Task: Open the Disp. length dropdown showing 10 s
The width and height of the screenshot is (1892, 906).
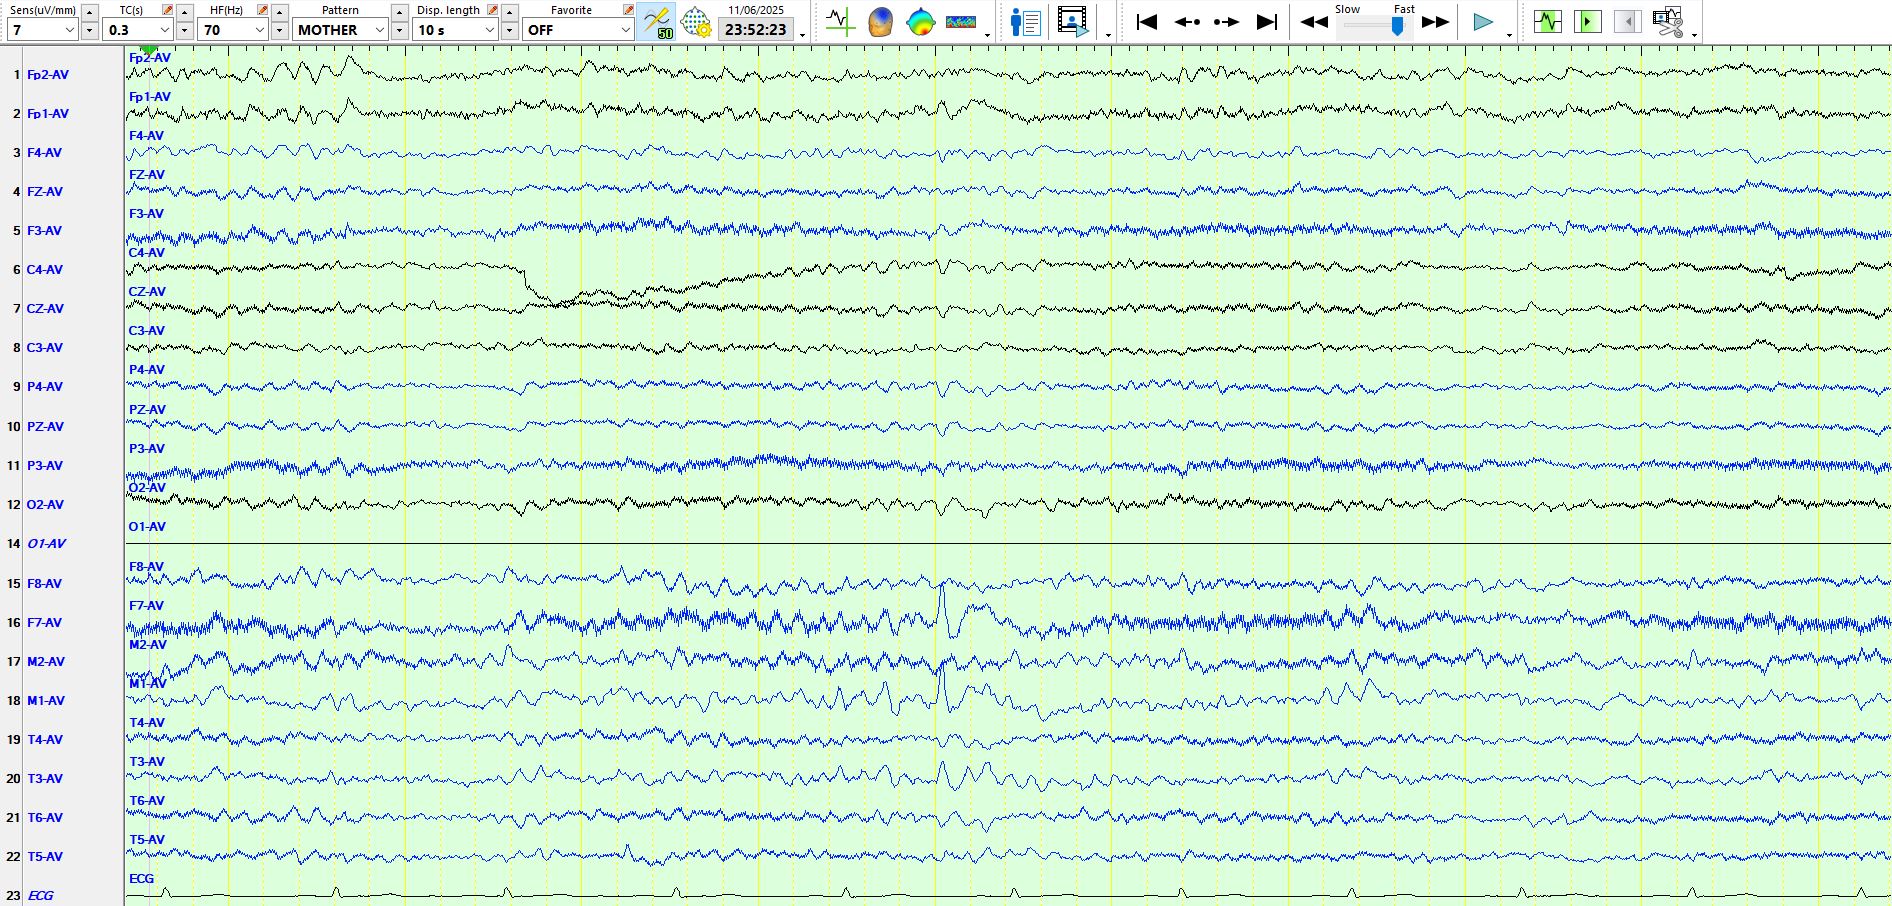Action: [456, 30]
